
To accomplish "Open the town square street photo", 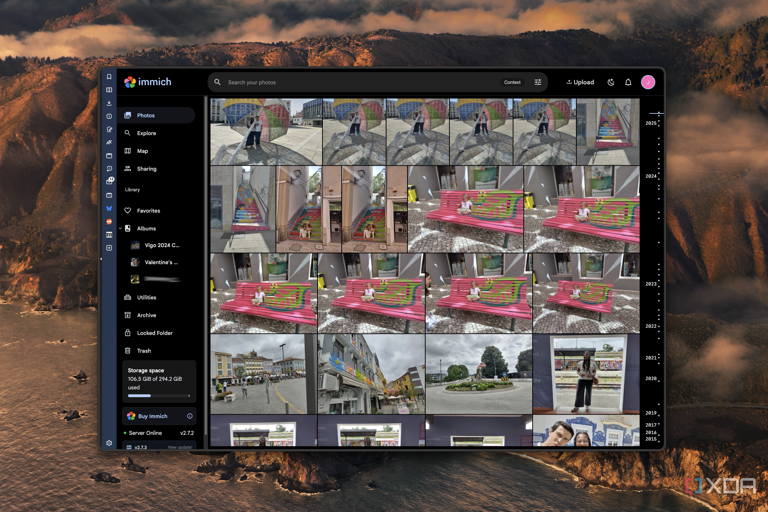I will point(264,374).
